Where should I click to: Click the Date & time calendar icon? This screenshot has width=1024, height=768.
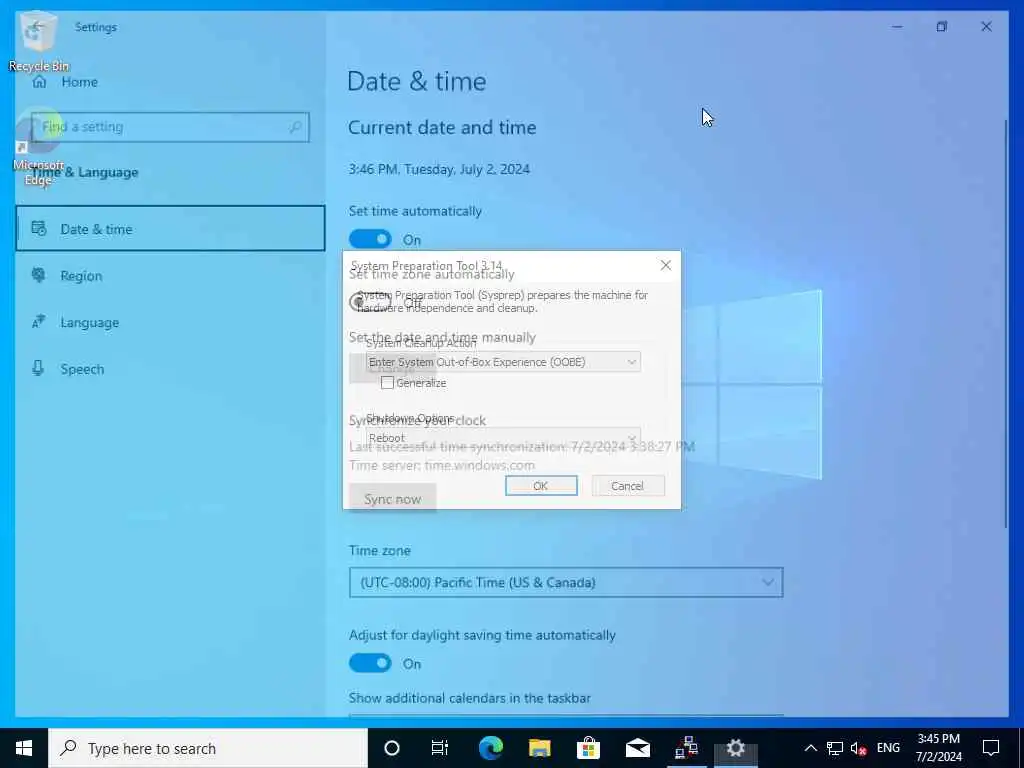click(39, 229)
